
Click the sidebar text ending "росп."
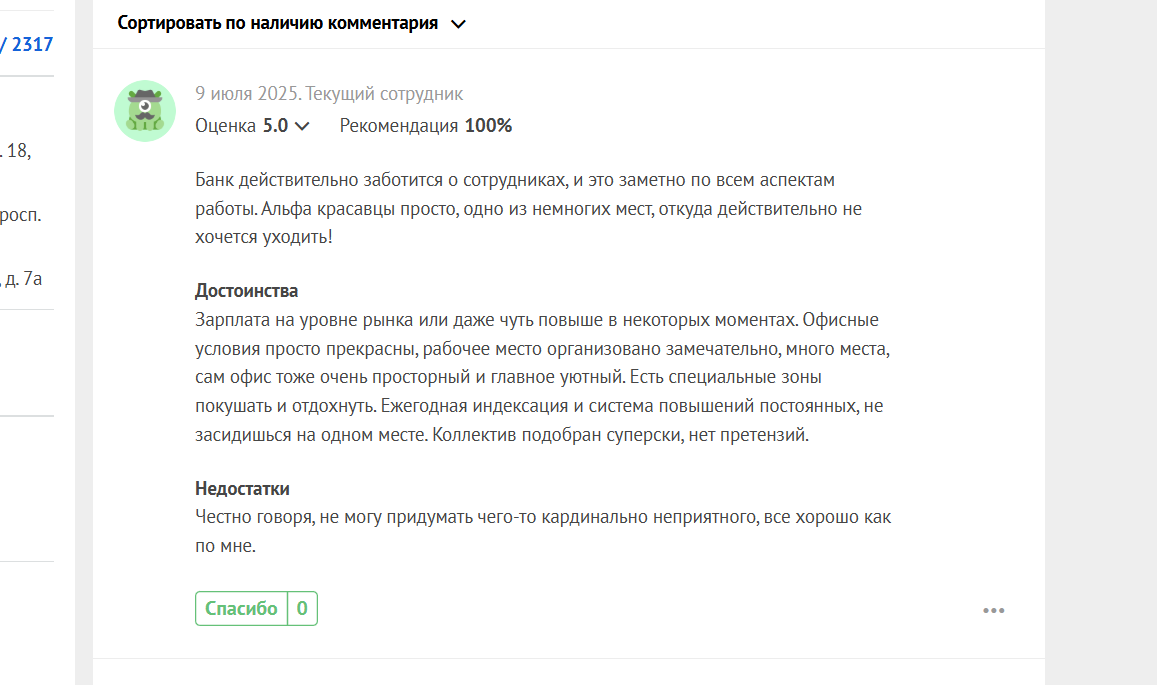click(21, 216)
